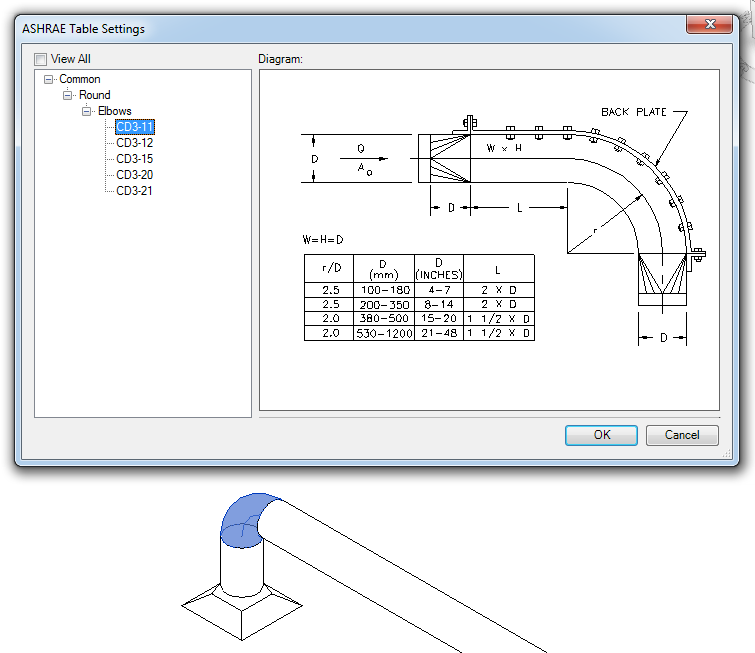755x653 pixels.
Task: Click the Common label in tree
Action: coord(79,79)
